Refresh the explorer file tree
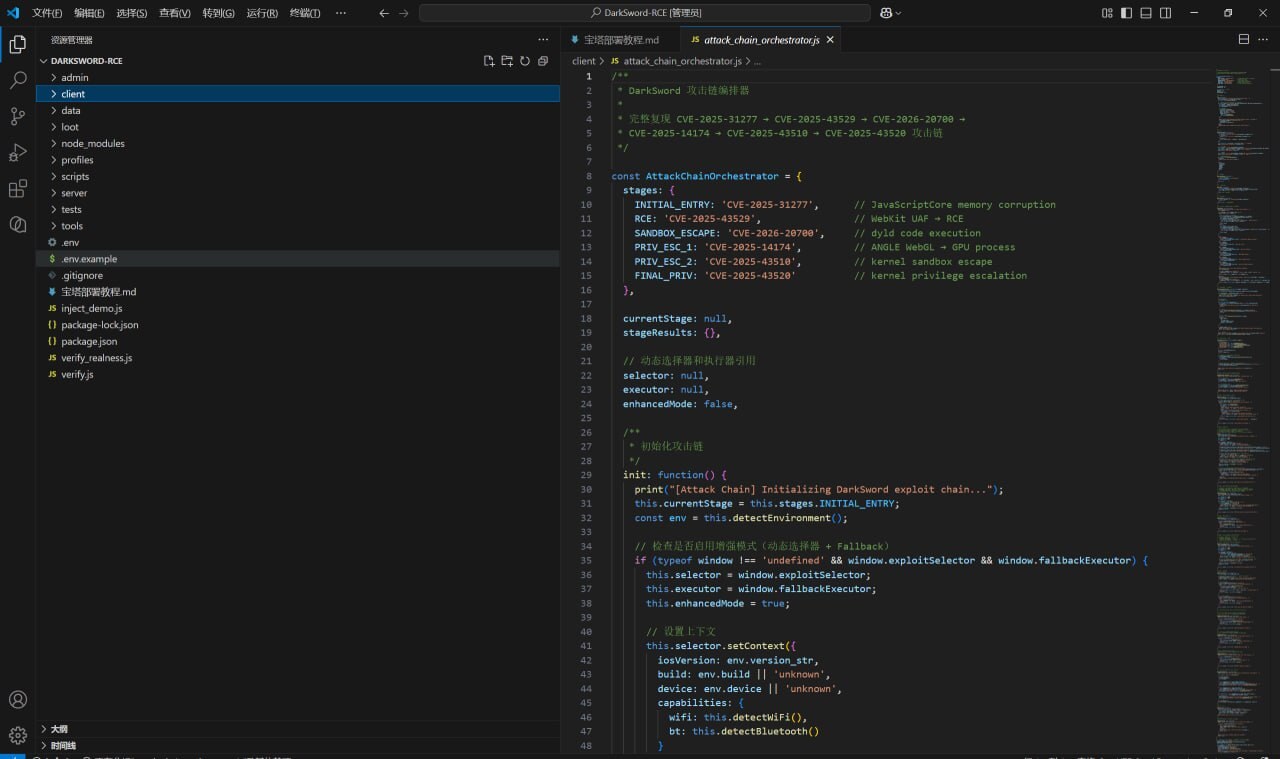 (525, 61)
